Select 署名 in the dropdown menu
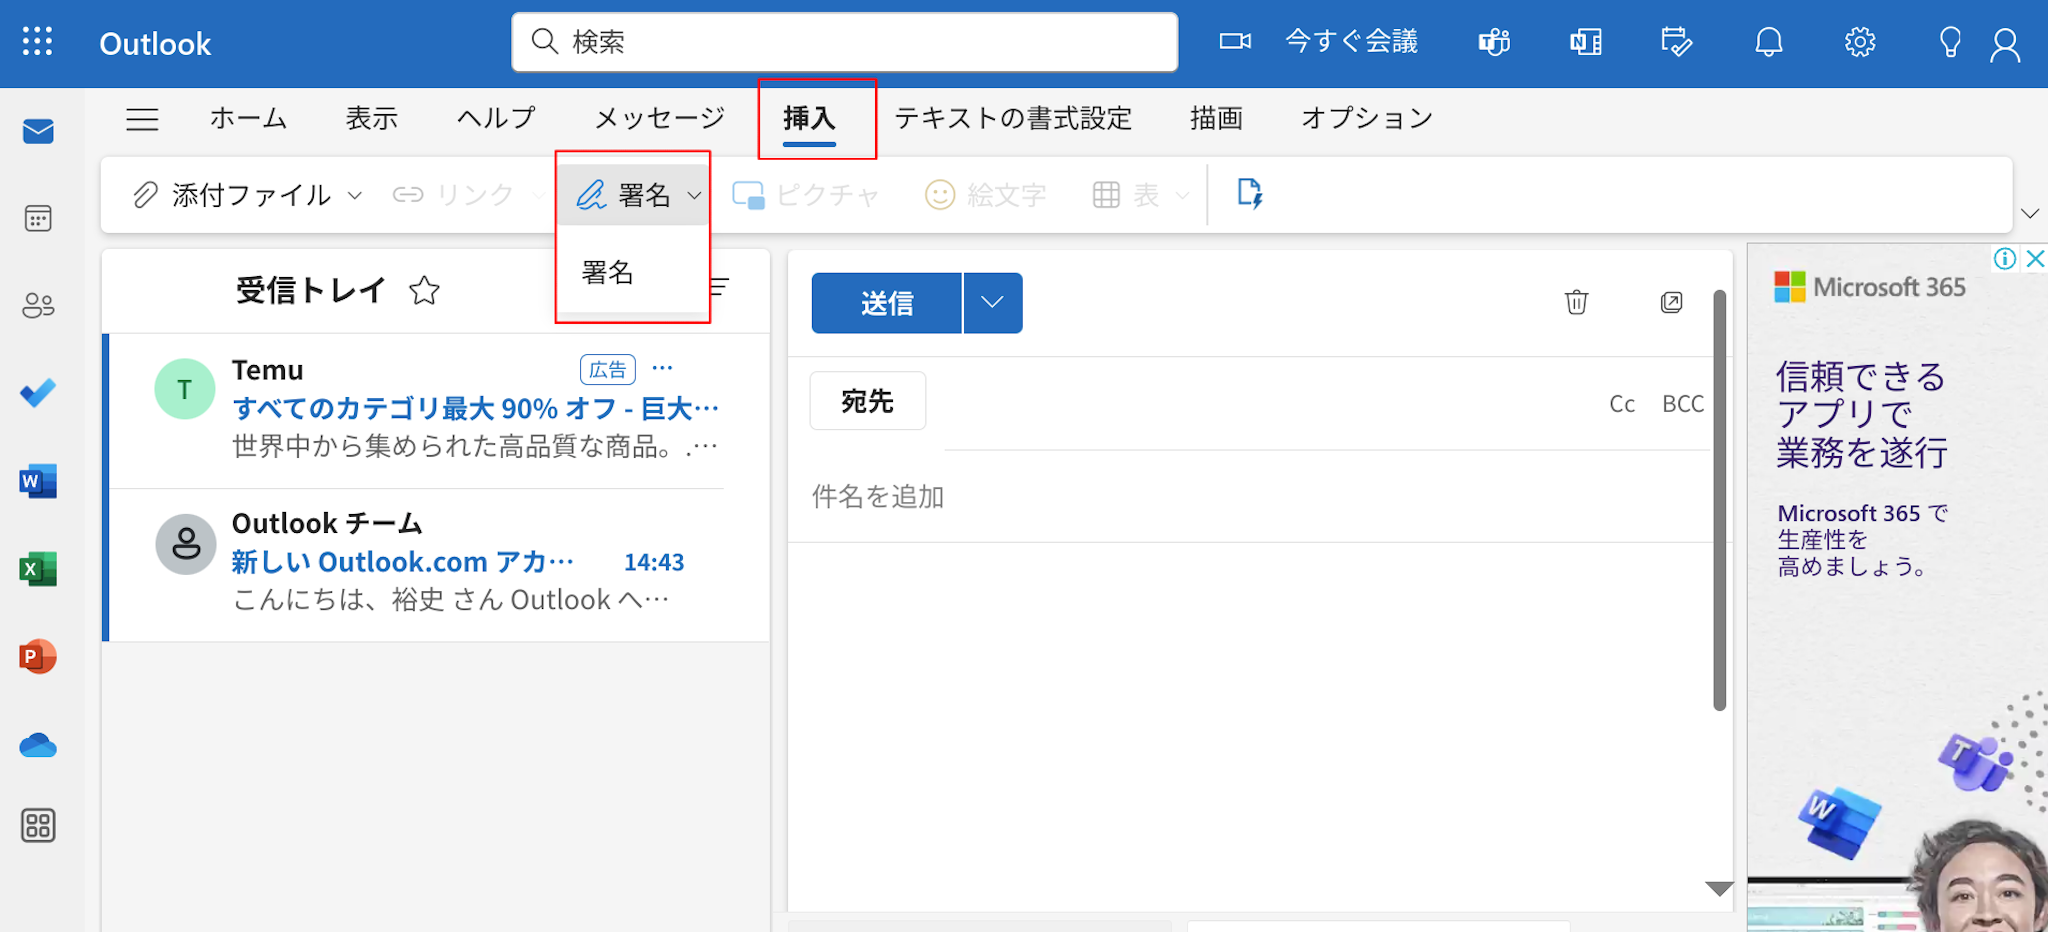 [x=608, y=272]
